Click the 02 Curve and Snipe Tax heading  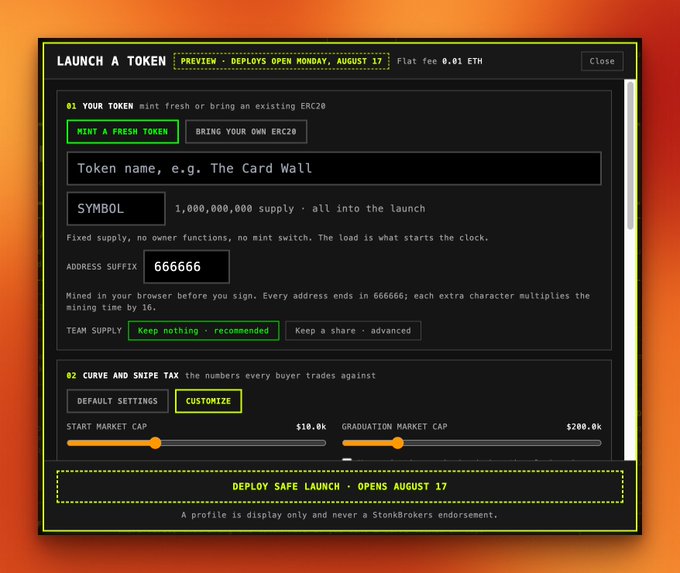click(122, 376)
